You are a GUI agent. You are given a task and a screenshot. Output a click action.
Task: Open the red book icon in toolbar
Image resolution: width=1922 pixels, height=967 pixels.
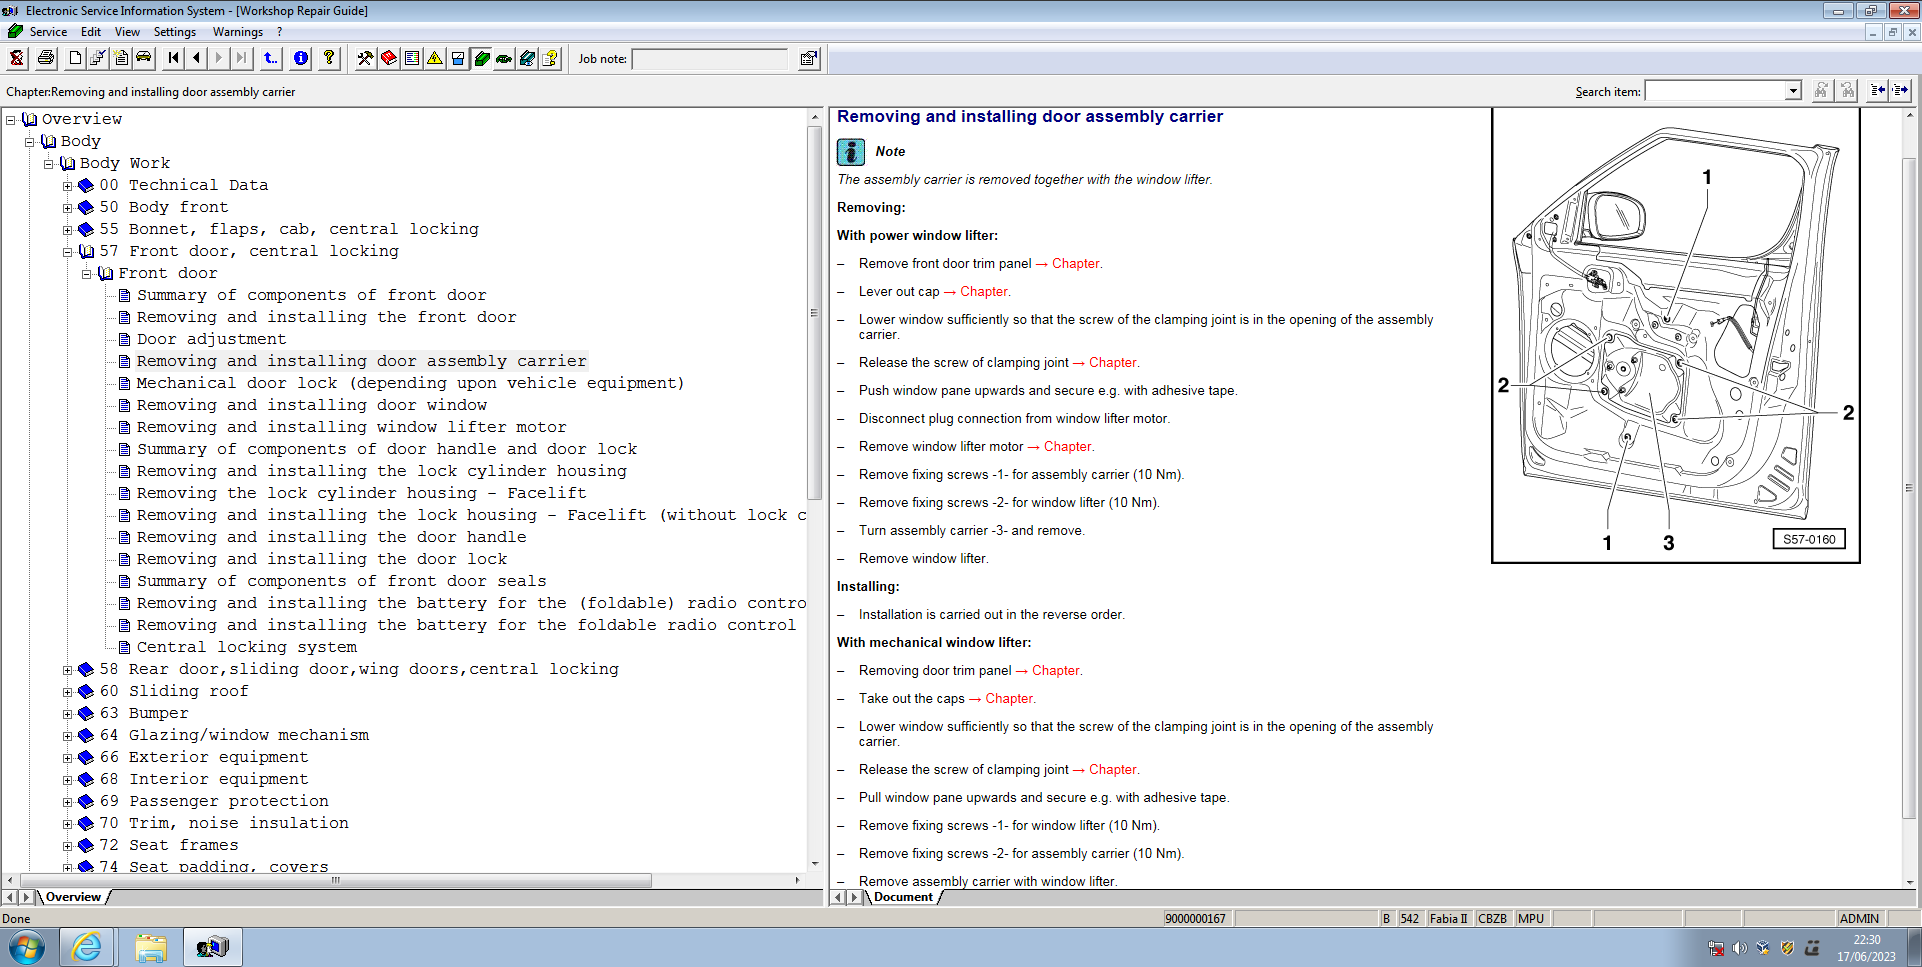point(389,58)
